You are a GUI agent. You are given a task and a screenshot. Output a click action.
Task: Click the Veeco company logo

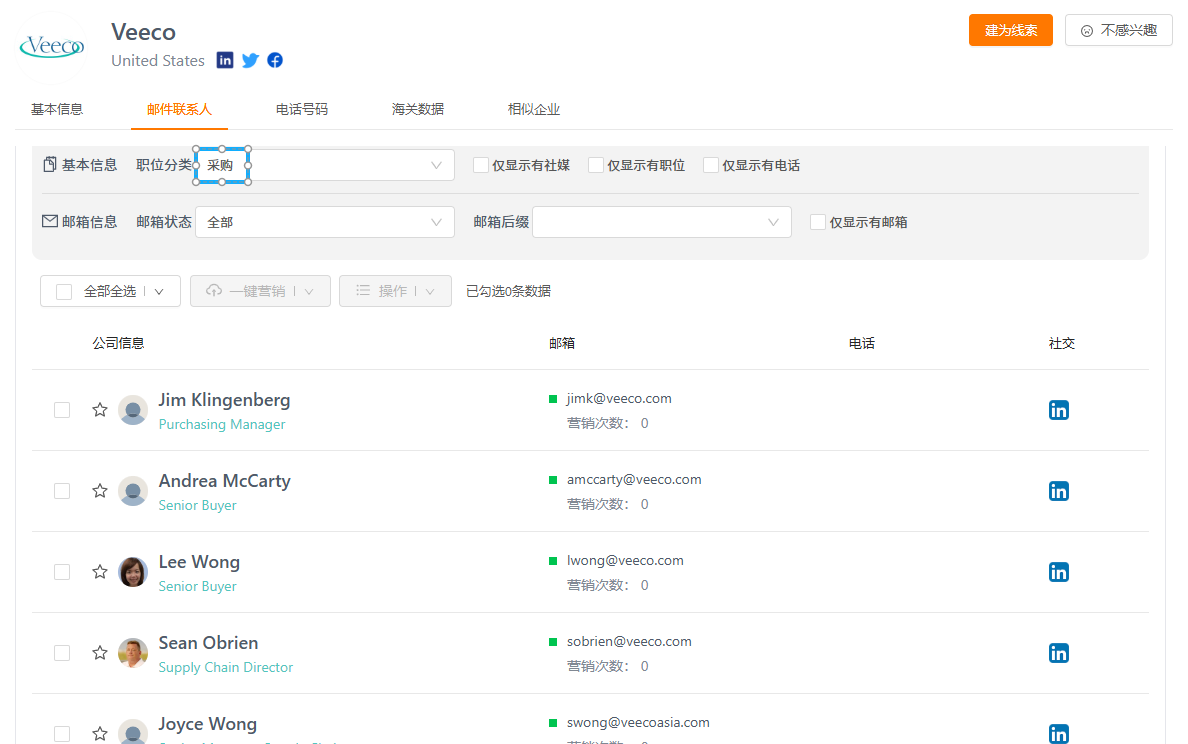(52, 47)
